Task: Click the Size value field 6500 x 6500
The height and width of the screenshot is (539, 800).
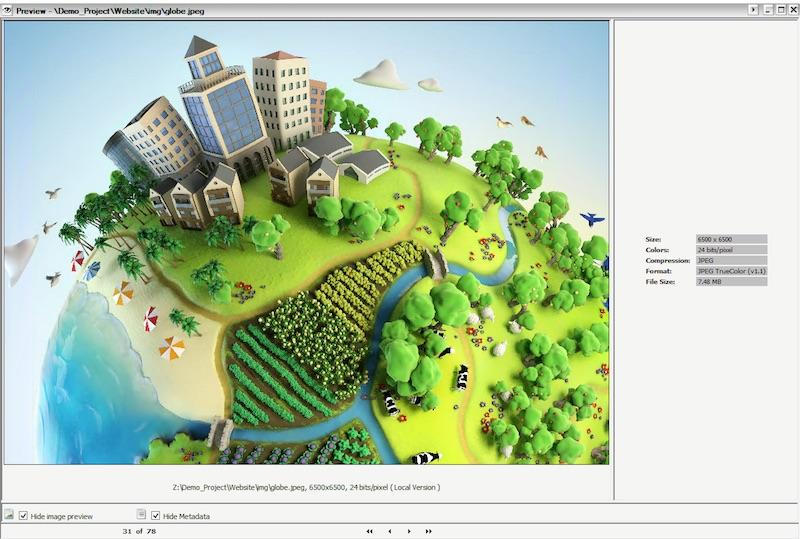Action: click(731, 239)
